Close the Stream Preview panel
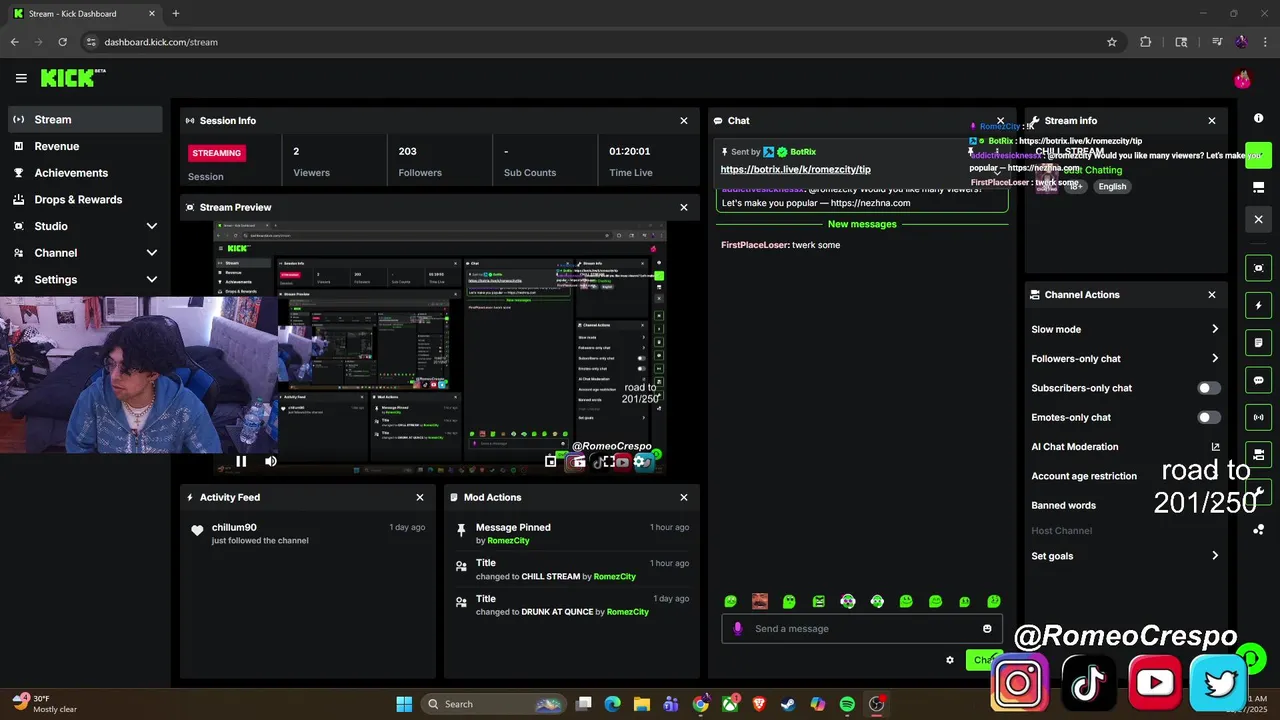Viewport: 1280px width, 720px height. [684, 207]
